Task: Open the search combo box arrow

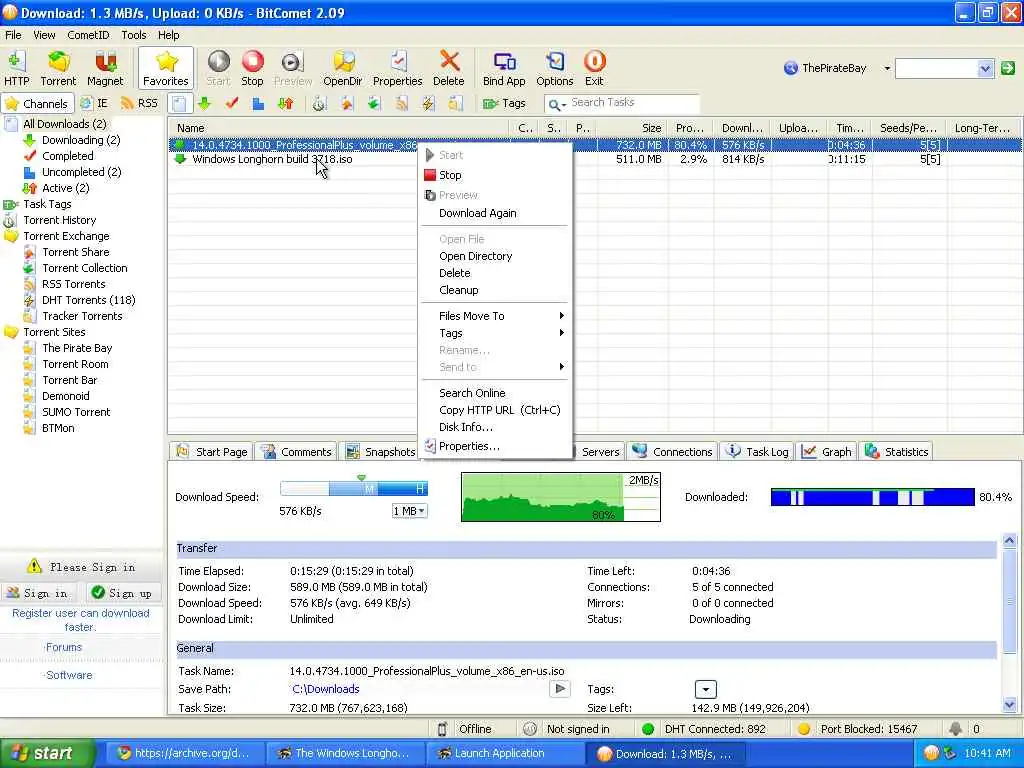Action: pyautogui.click(x=985, y=68)
